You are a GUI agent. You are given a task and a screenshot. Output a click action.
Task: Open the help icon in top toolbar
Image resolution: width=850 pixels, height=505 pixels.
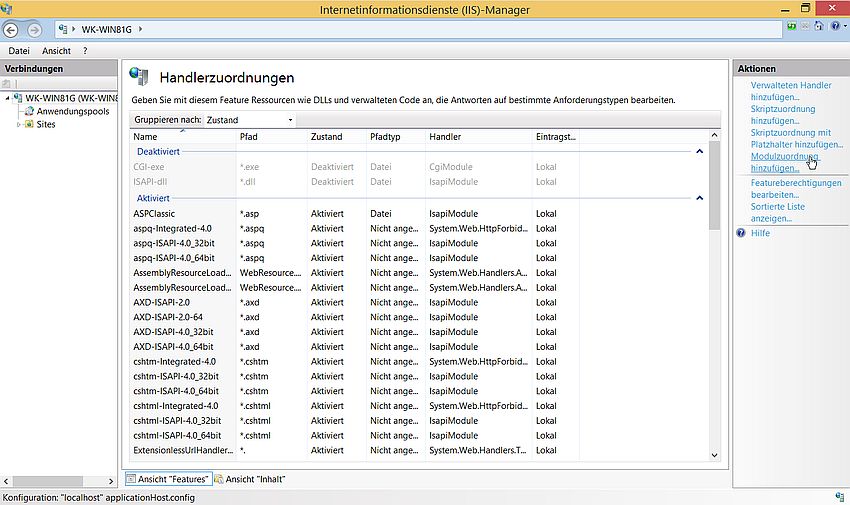(x=835, y=26)
